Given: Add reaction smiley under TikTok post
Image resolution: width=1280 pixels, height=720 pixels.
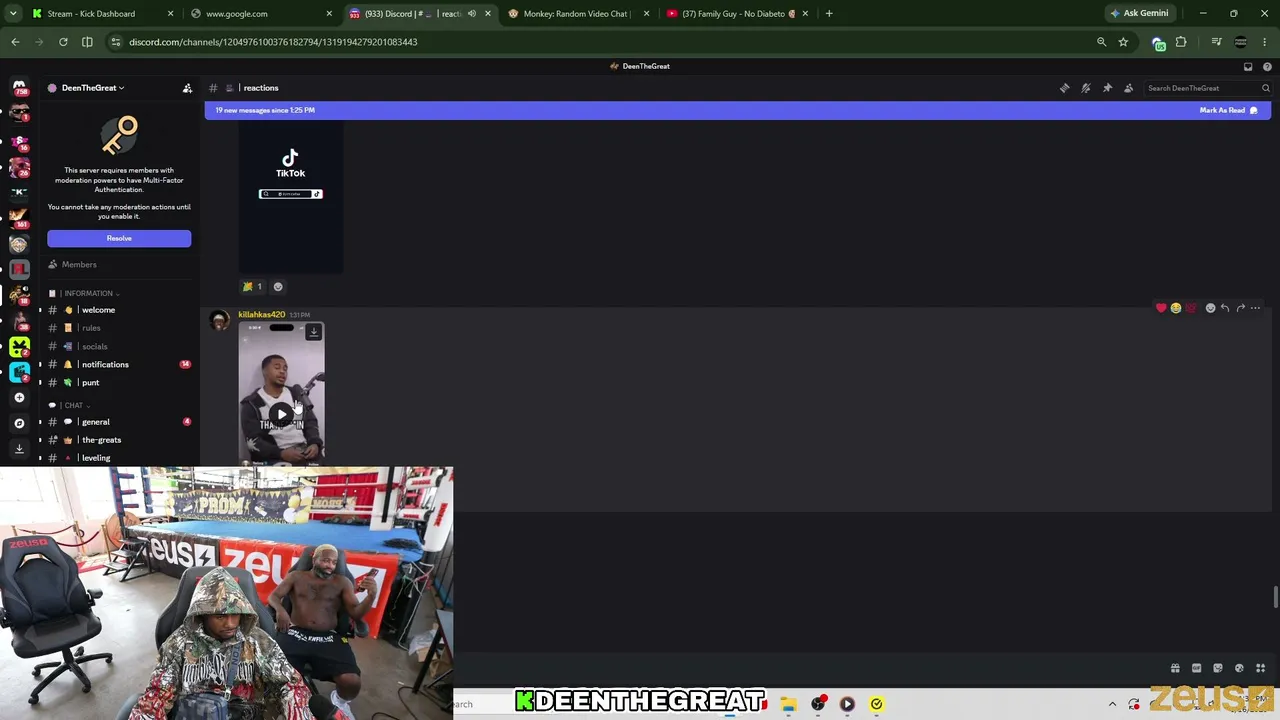Looking at the screenshot, I should tap(278, 287).
